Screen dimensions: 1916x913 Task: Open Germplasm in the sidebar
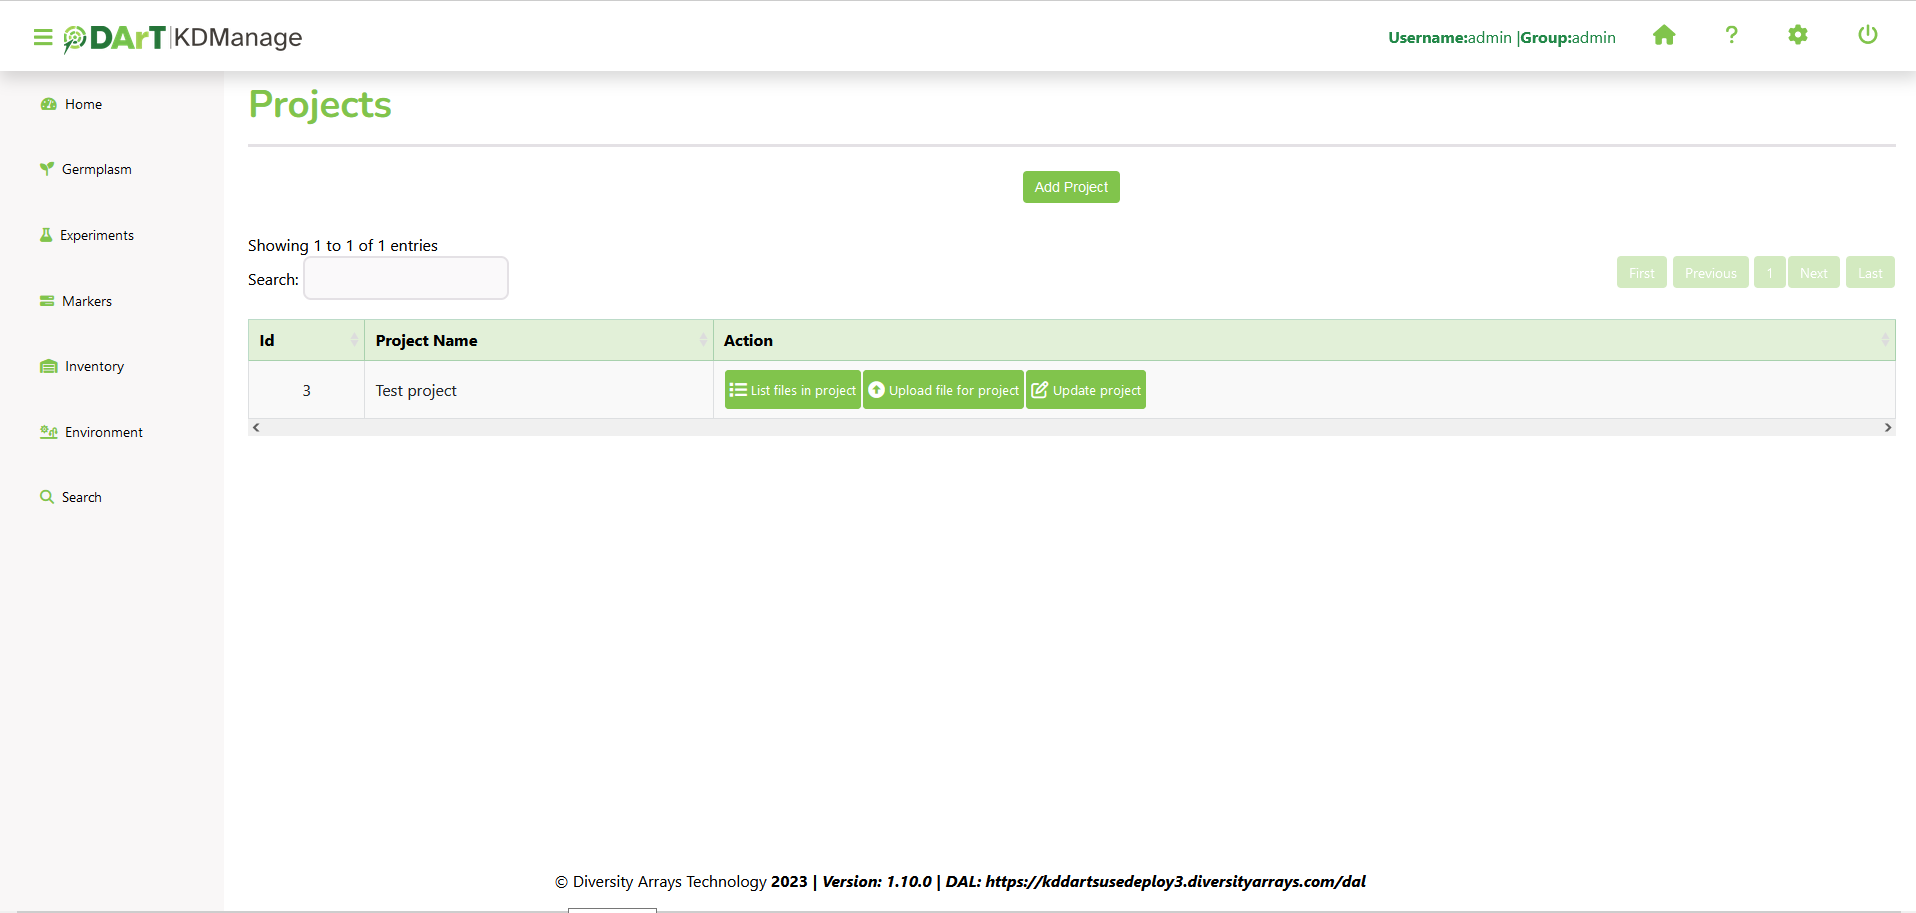[96, 170]
